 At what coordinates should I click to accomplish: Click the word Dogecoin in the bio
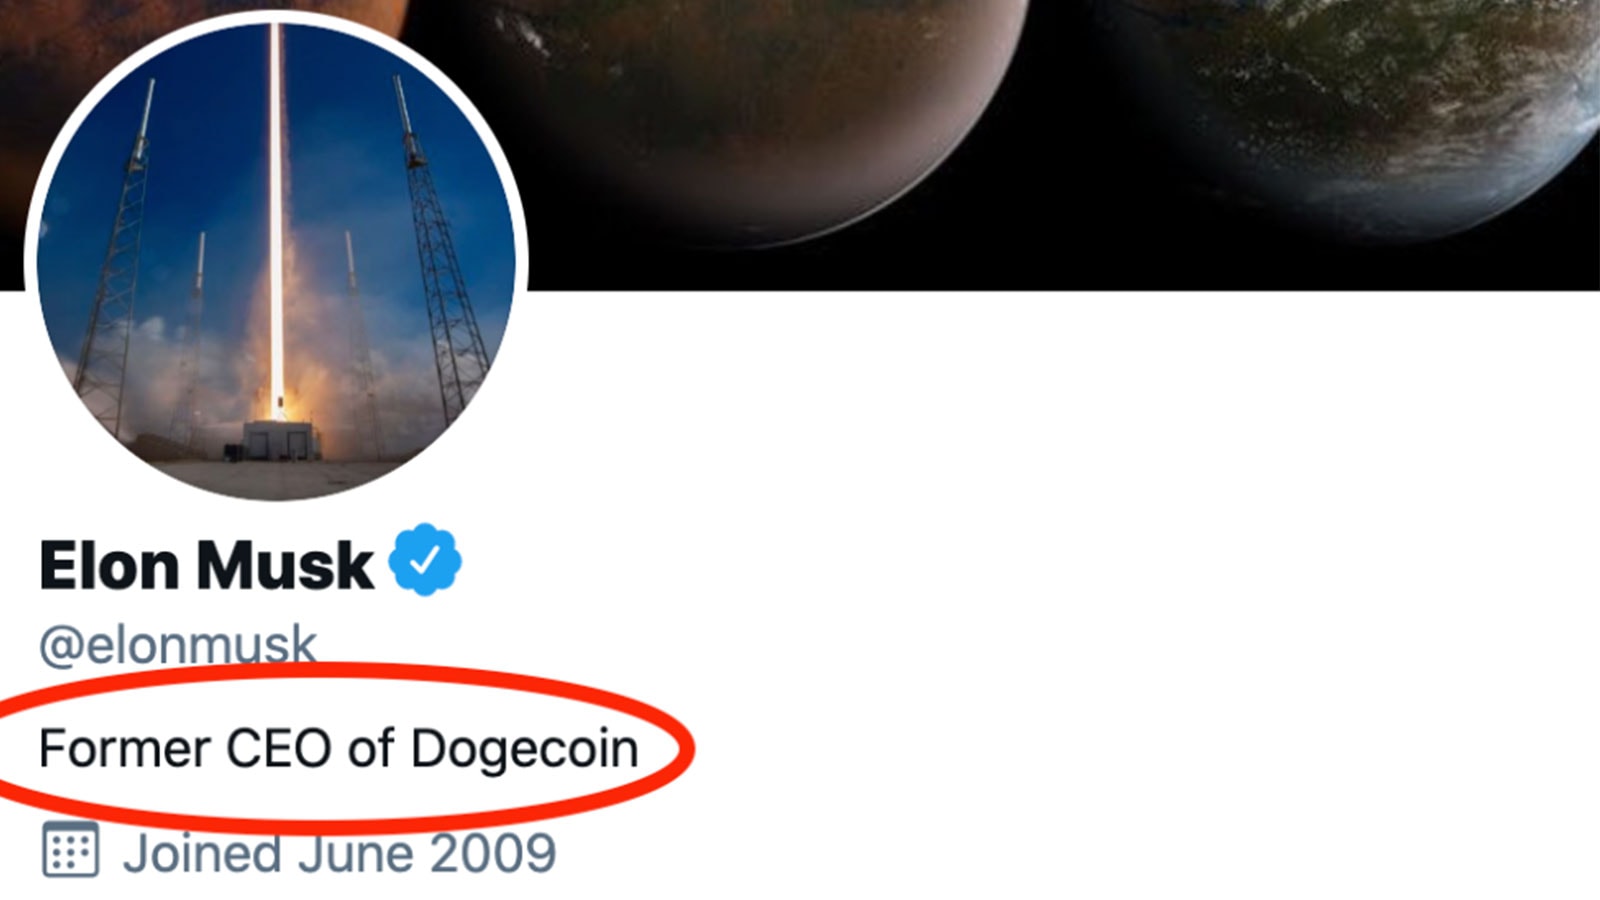click(x=524, y=748)
